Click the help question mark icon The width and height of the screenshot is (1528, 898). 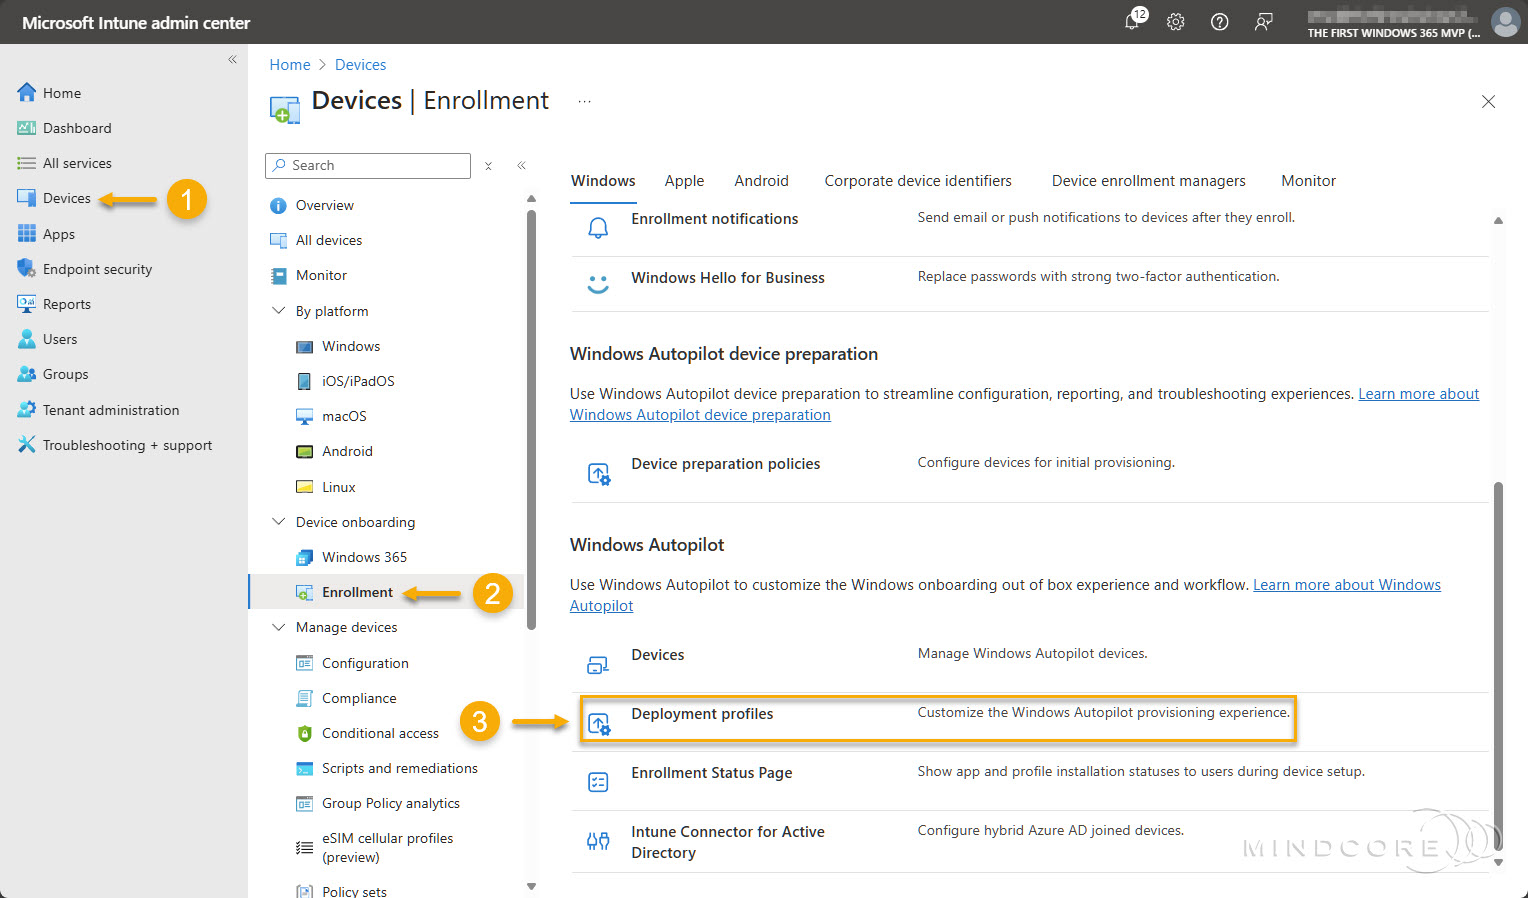click(1219, 22)
